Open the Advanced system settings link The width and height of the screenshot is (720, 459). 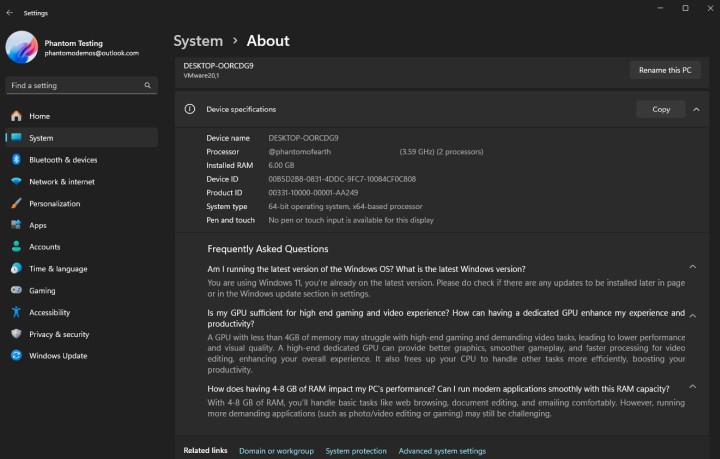pyautogui.click(x=442, y=451)
